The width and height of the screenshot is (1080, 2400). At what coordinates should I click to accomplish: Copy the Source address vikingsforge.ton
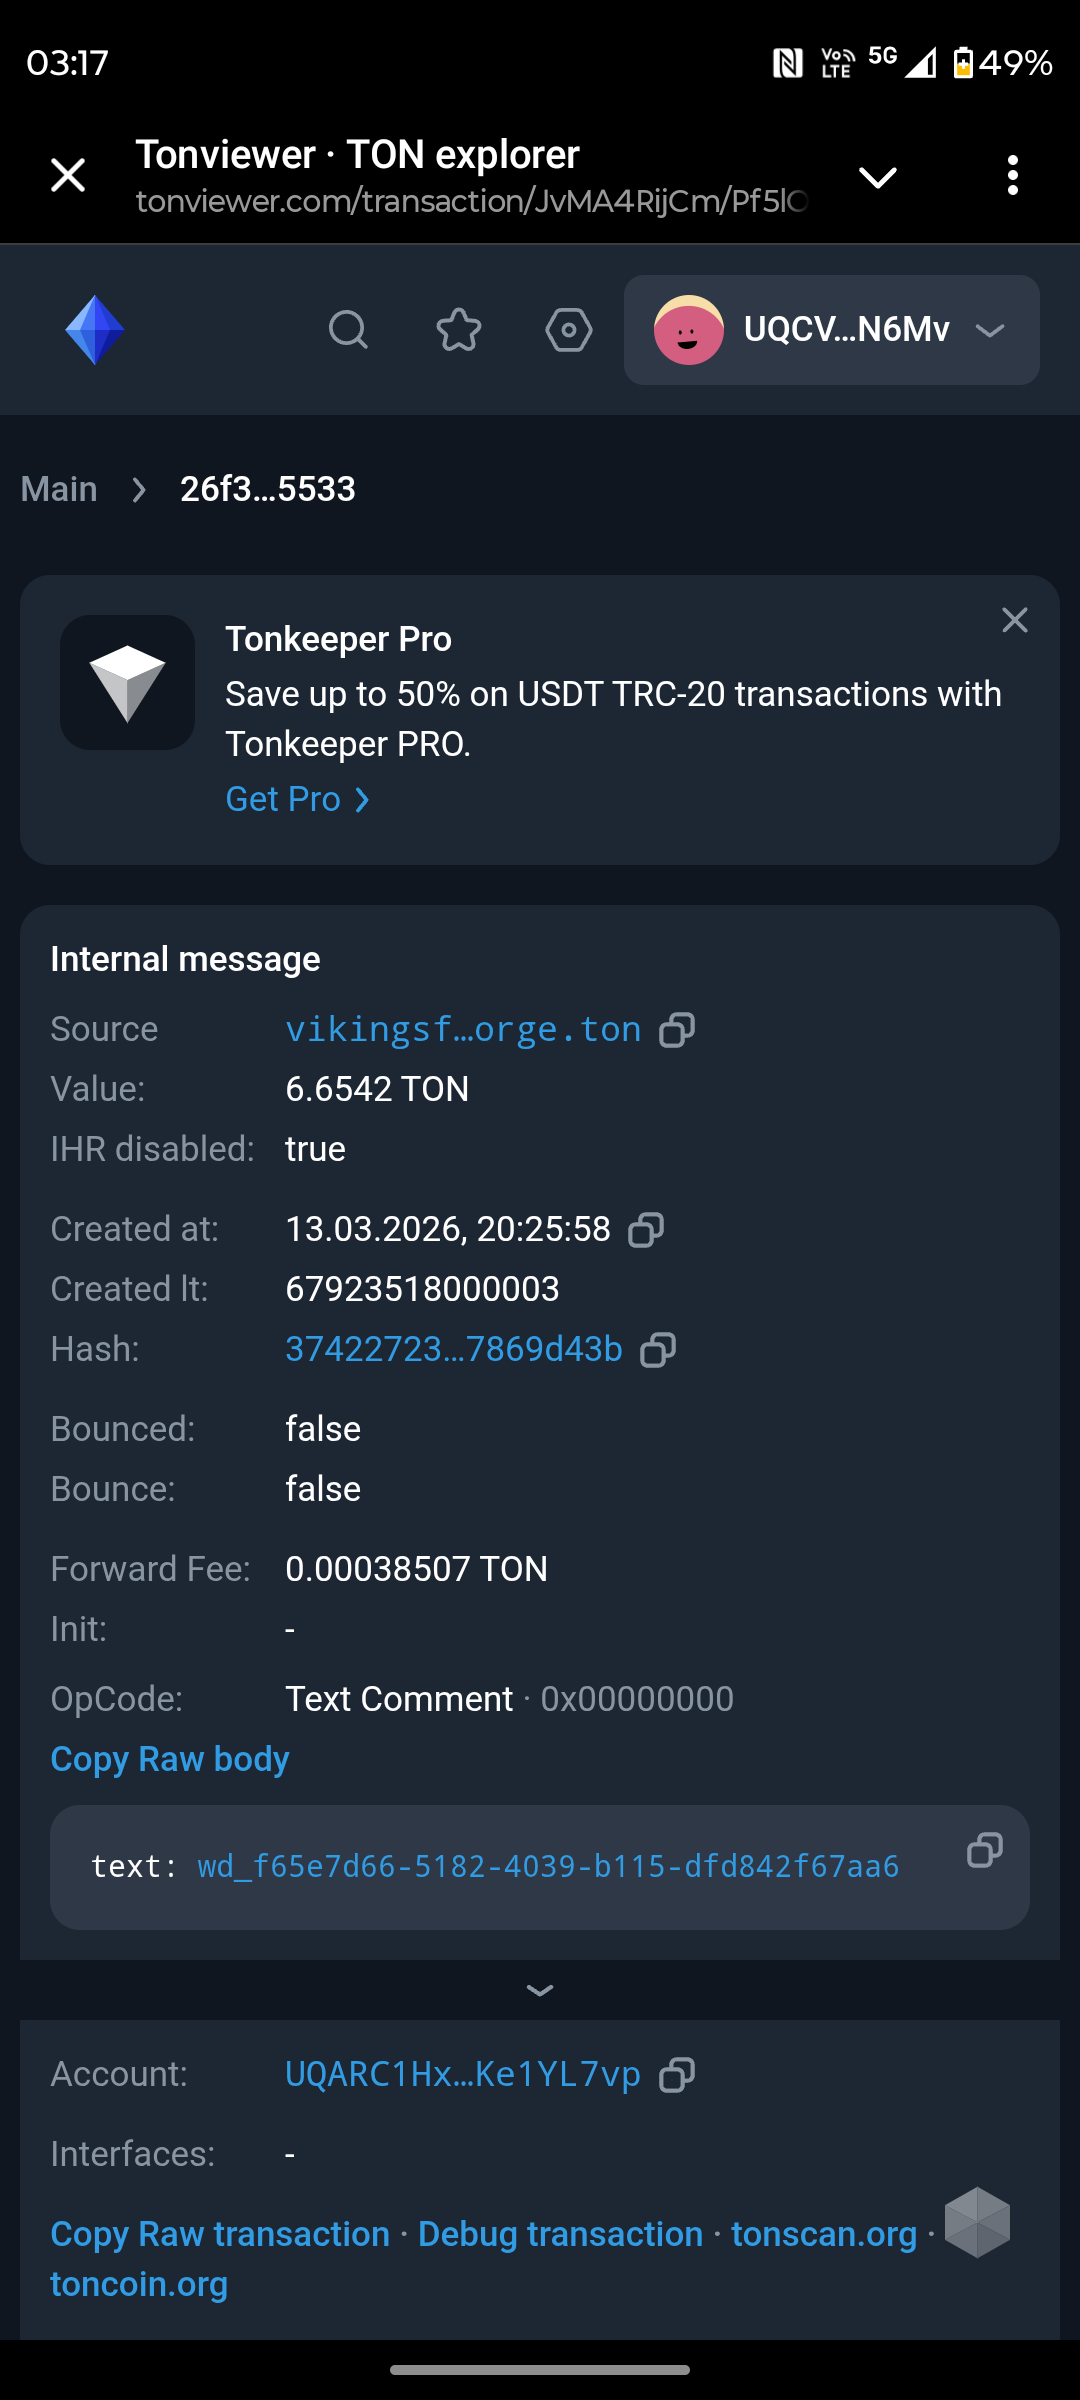pos(677,1030)
